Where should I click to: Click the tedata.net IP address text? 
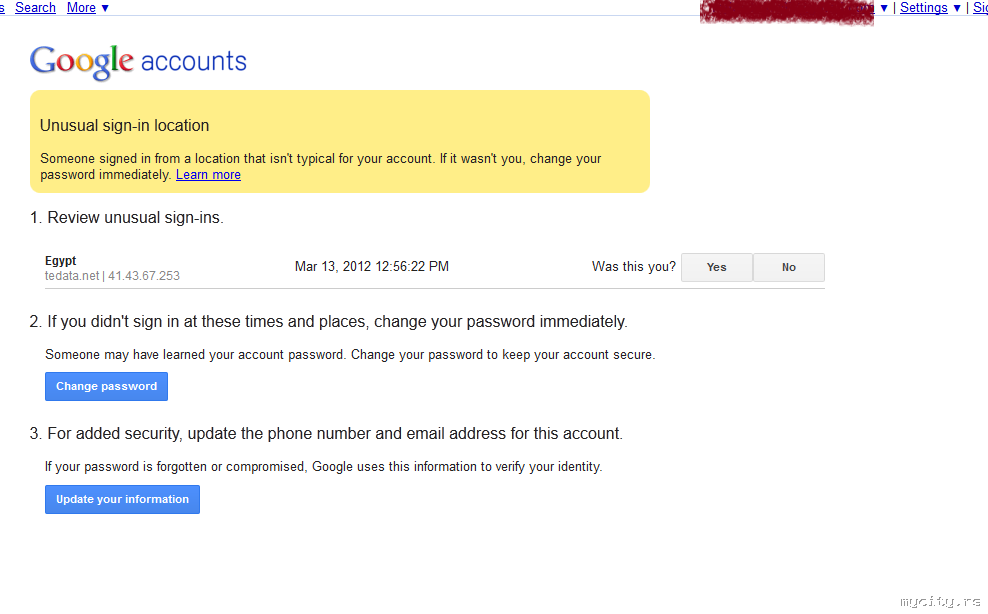(112, 276)
